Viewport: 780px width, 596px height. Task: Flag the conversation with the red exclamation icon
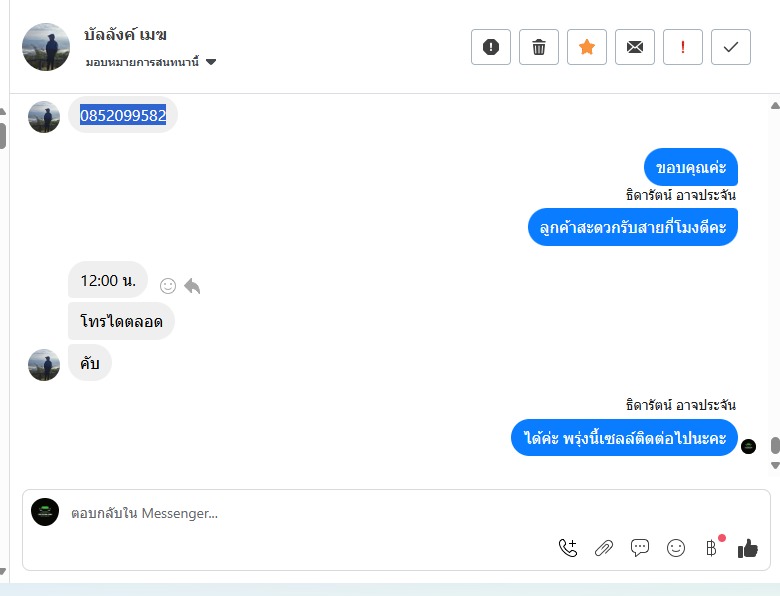[x=683, y=47]
